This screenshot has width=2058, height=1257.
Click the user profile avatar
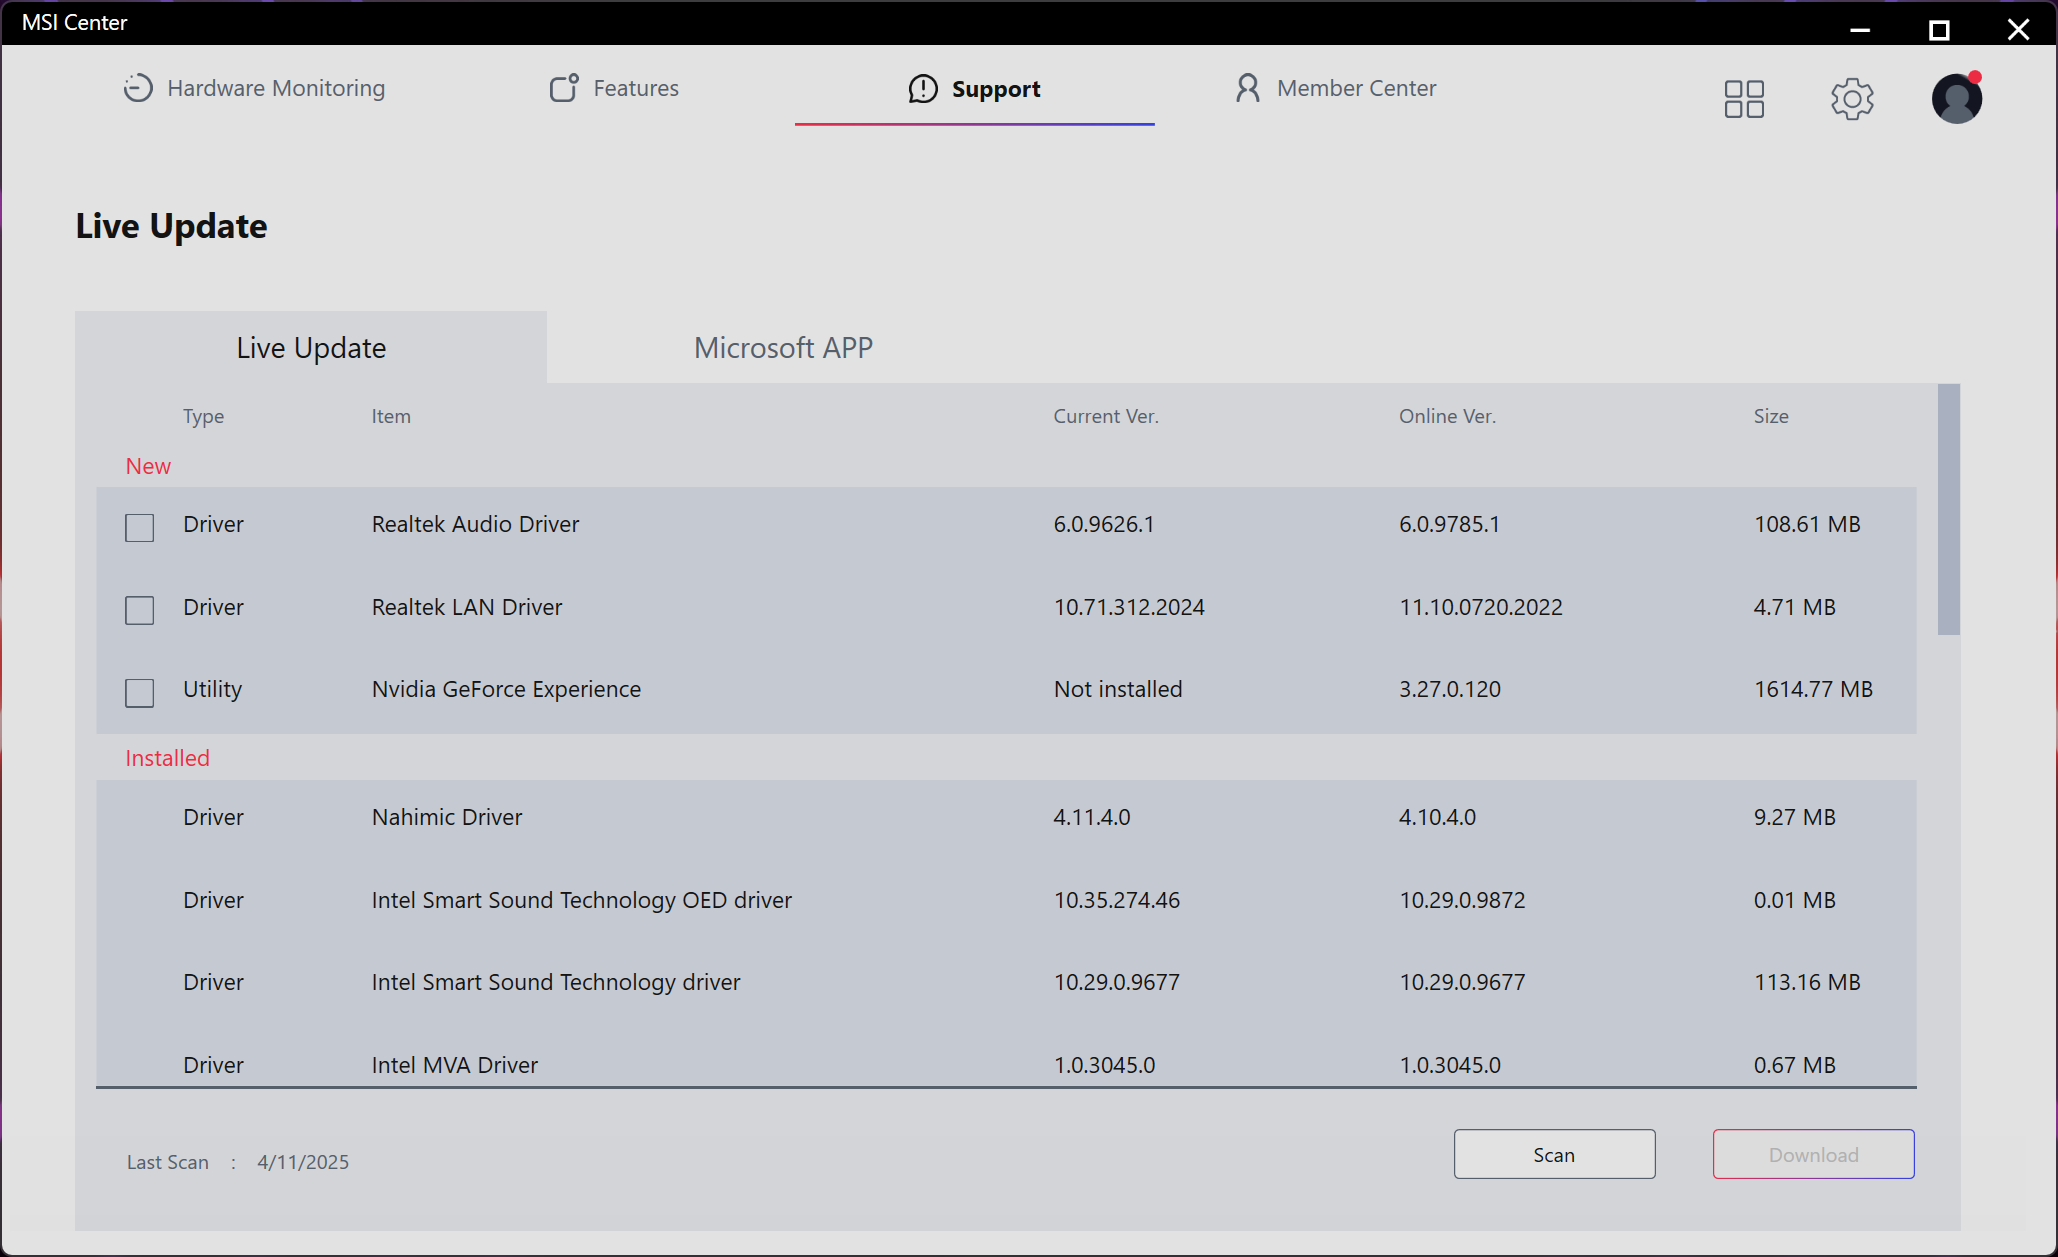(1956, 99)
